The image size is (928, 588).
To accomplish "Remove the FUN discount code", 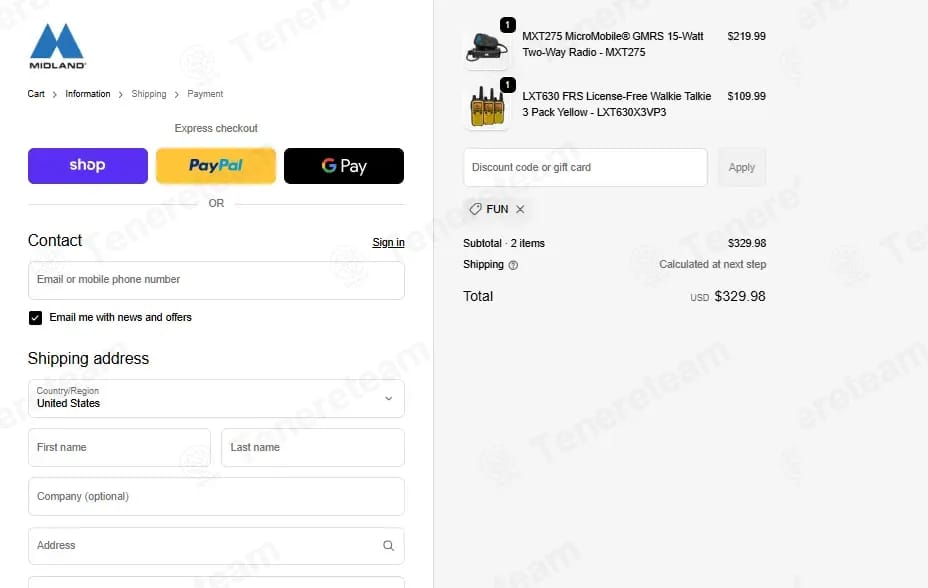I will coord(520,209).
